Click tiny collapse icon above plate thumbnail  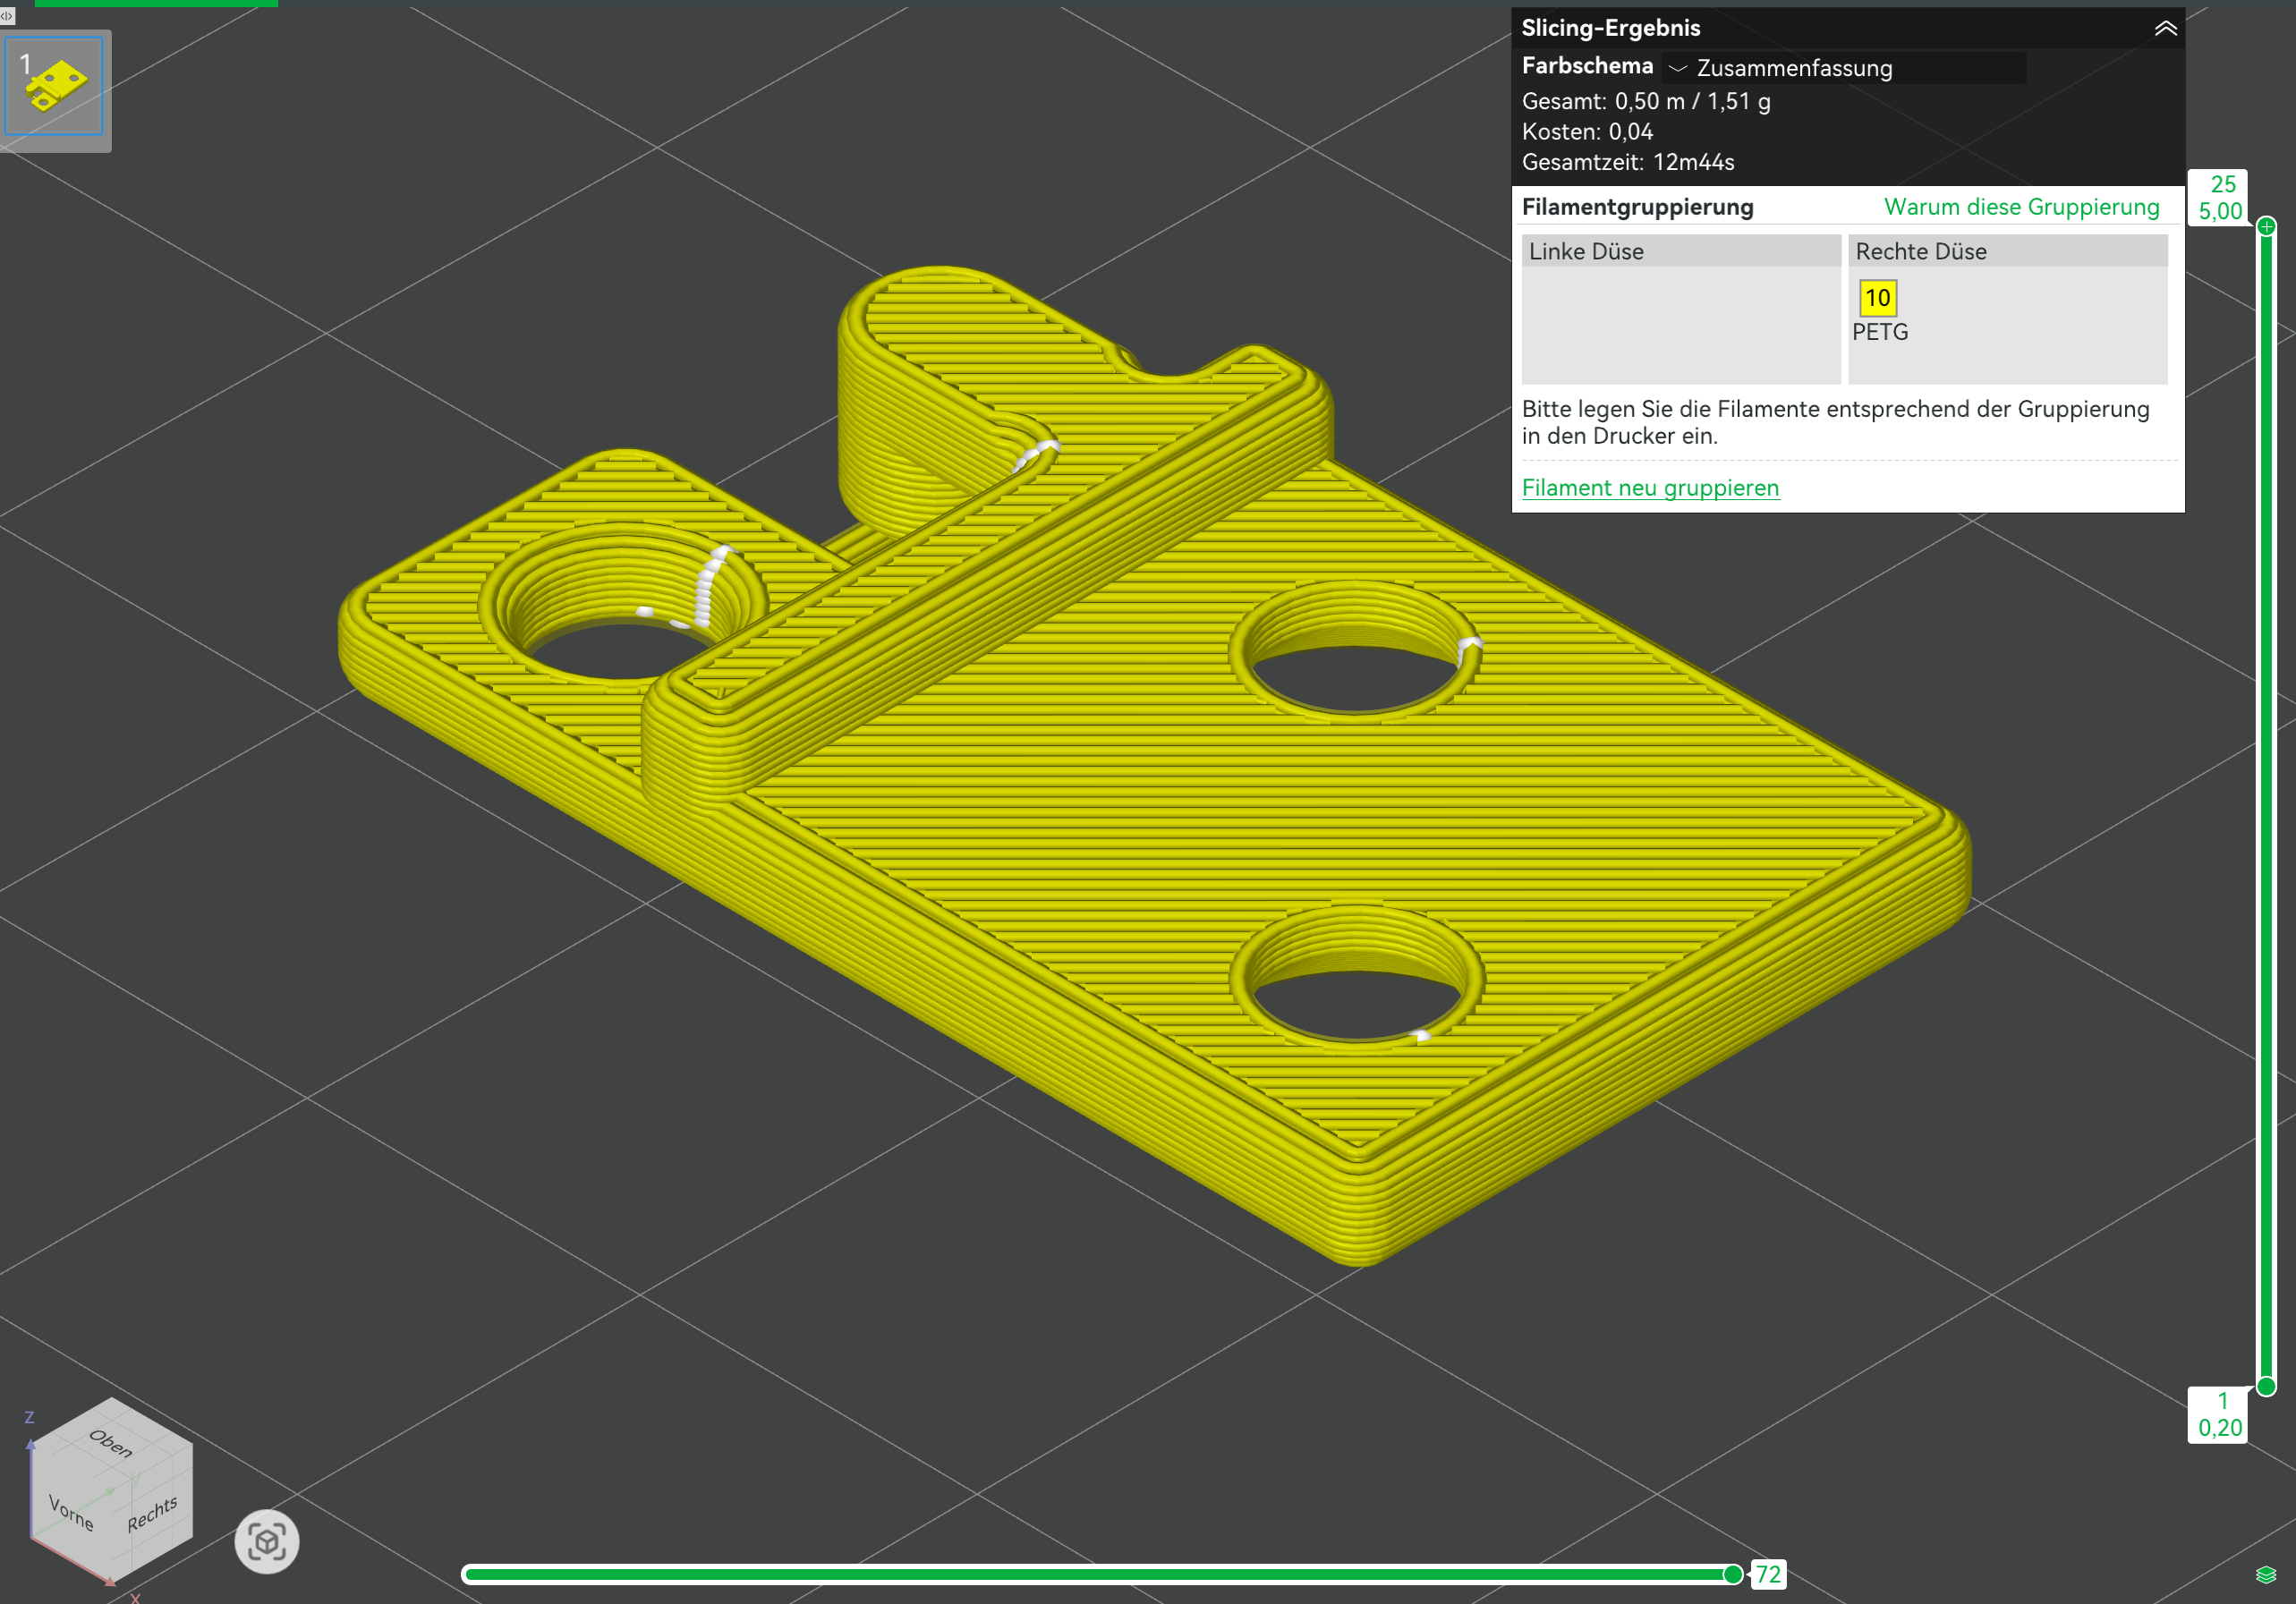7,15
